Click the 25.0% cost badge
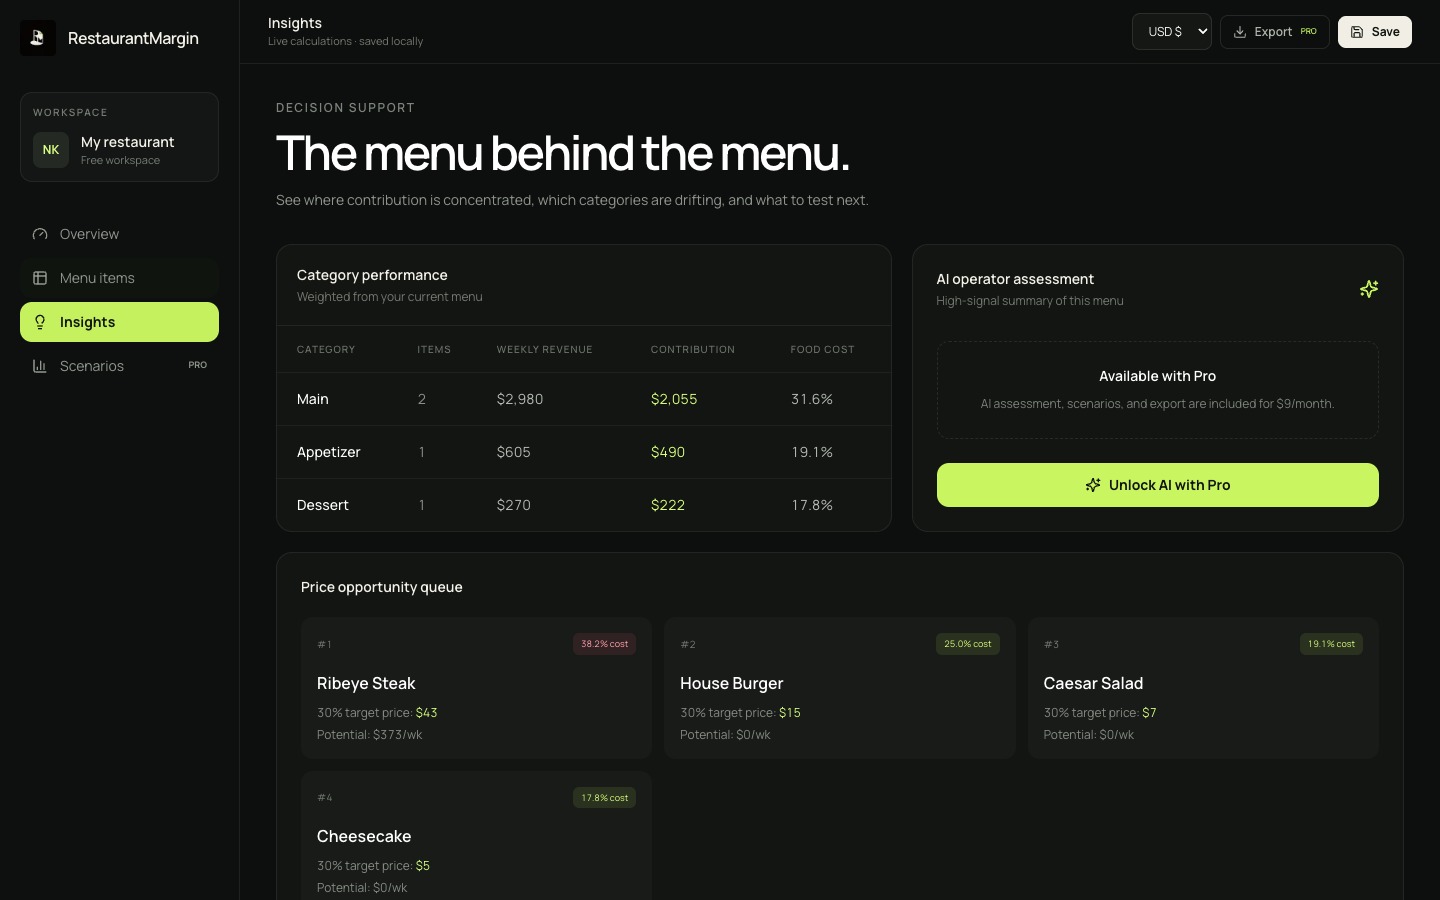Image resolution: width=1440 pixels, height=900 pixels. click(x=968, y=644)
